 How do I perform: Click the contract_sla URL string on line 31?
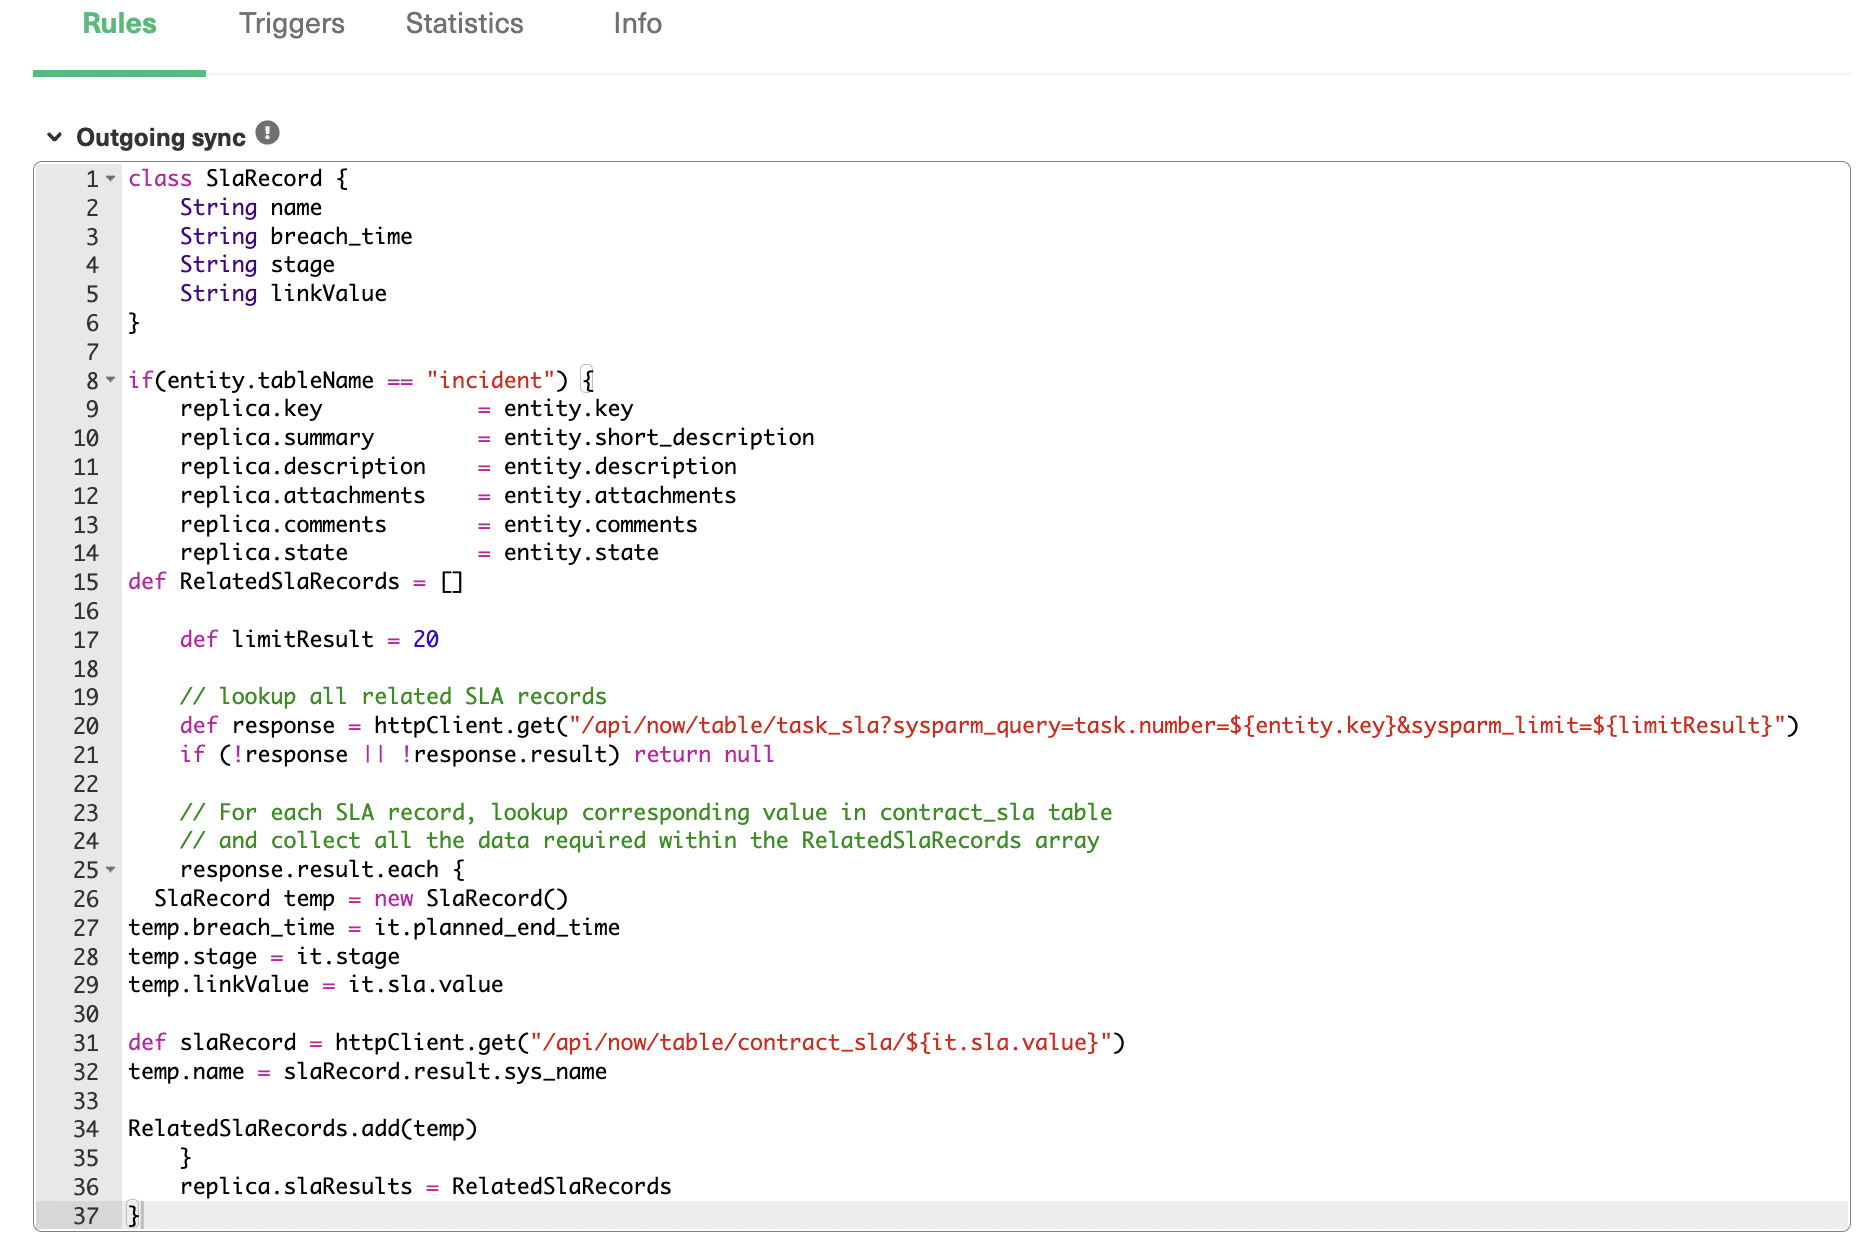[821, 1042]
